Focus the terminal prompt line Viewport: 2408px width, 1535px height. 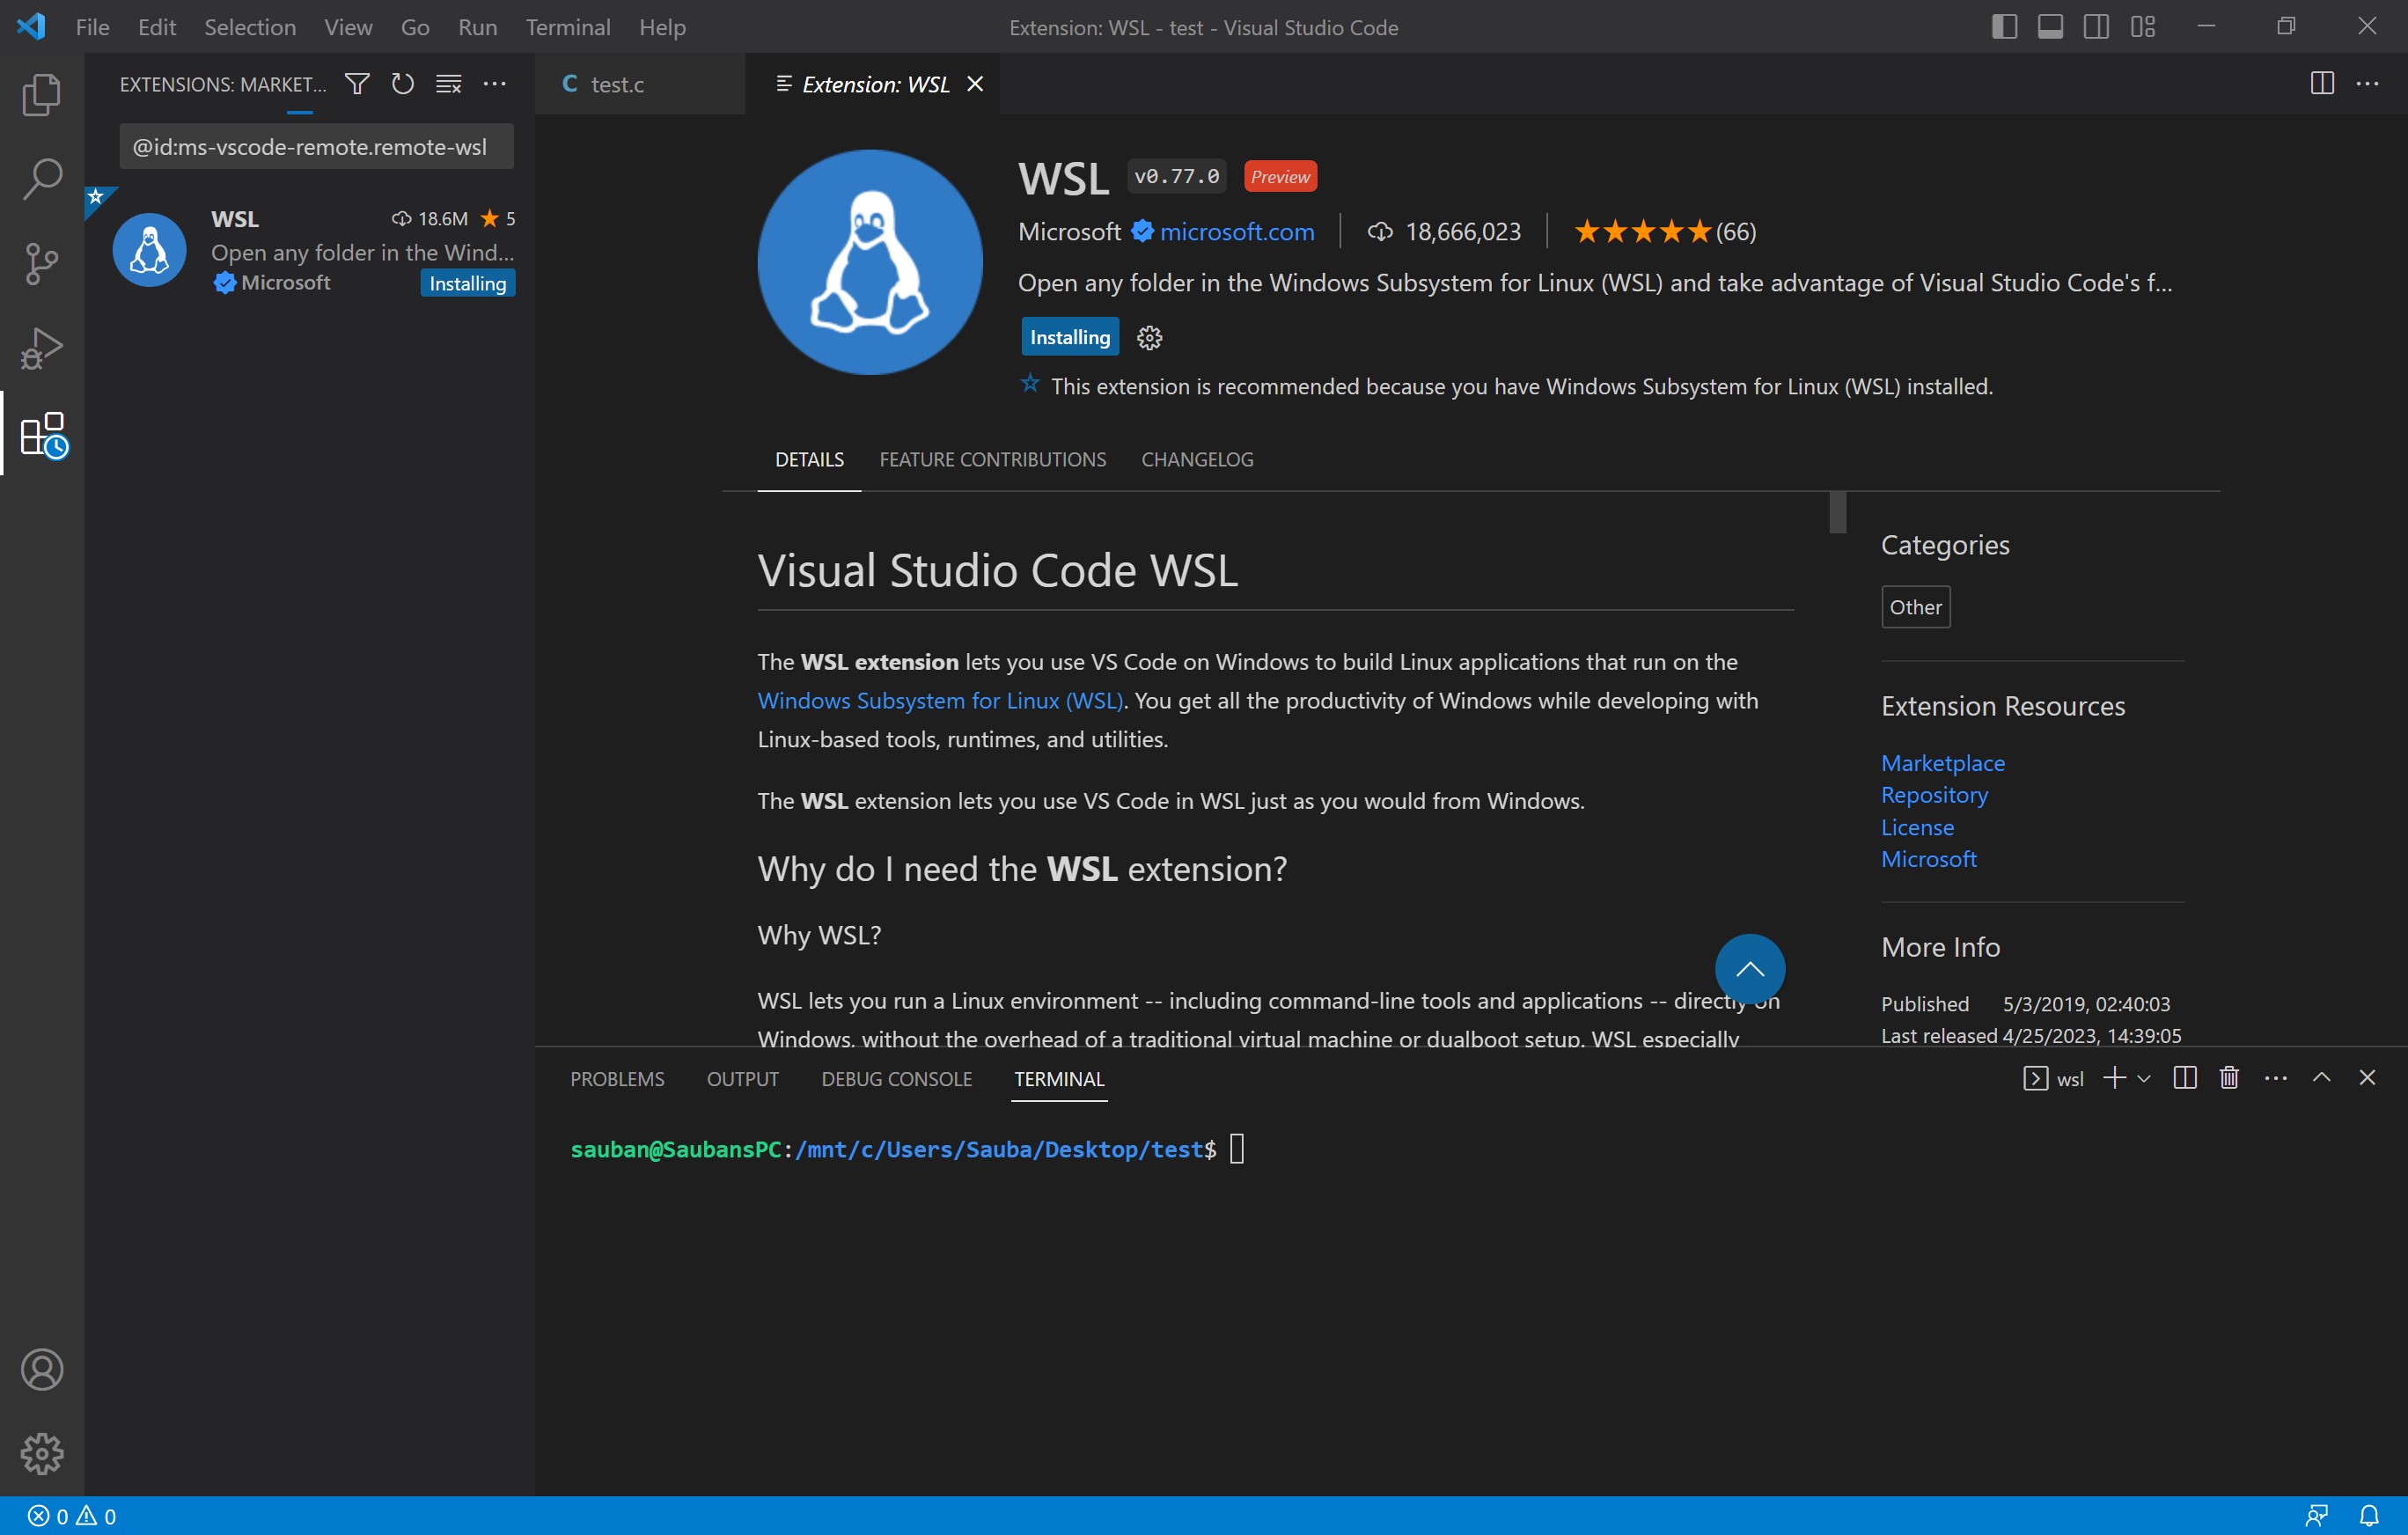(x=907, y=1149)
